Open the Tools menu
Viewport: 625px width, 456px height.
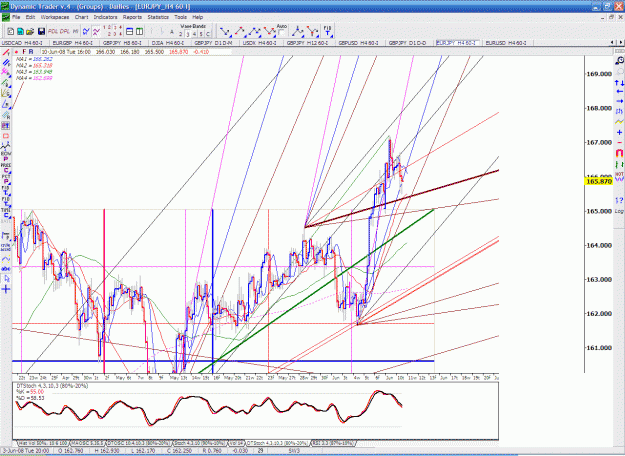[181, 17]
